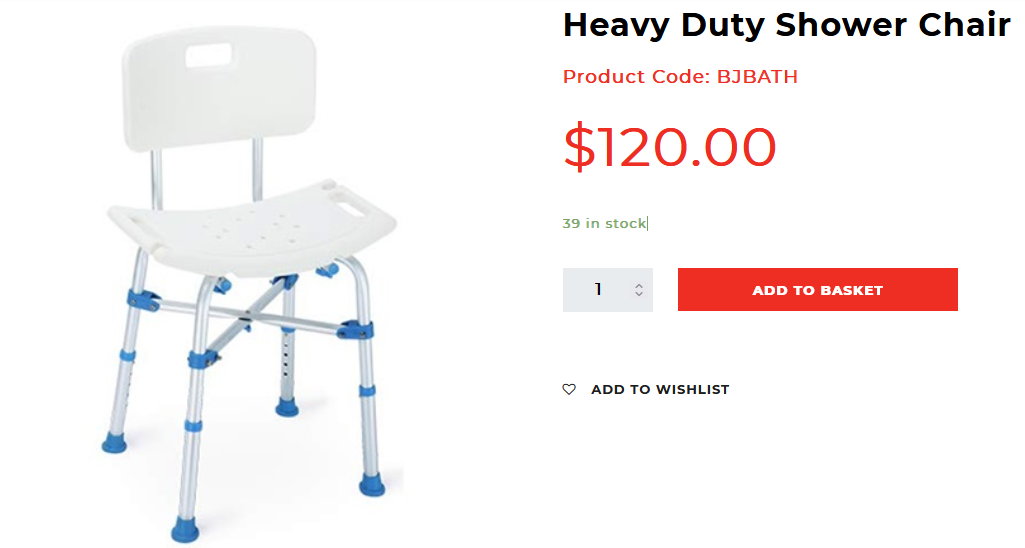Click the heart wishlist icon
This screenshot has width=1025, height=548.
[x=569, y=389]
